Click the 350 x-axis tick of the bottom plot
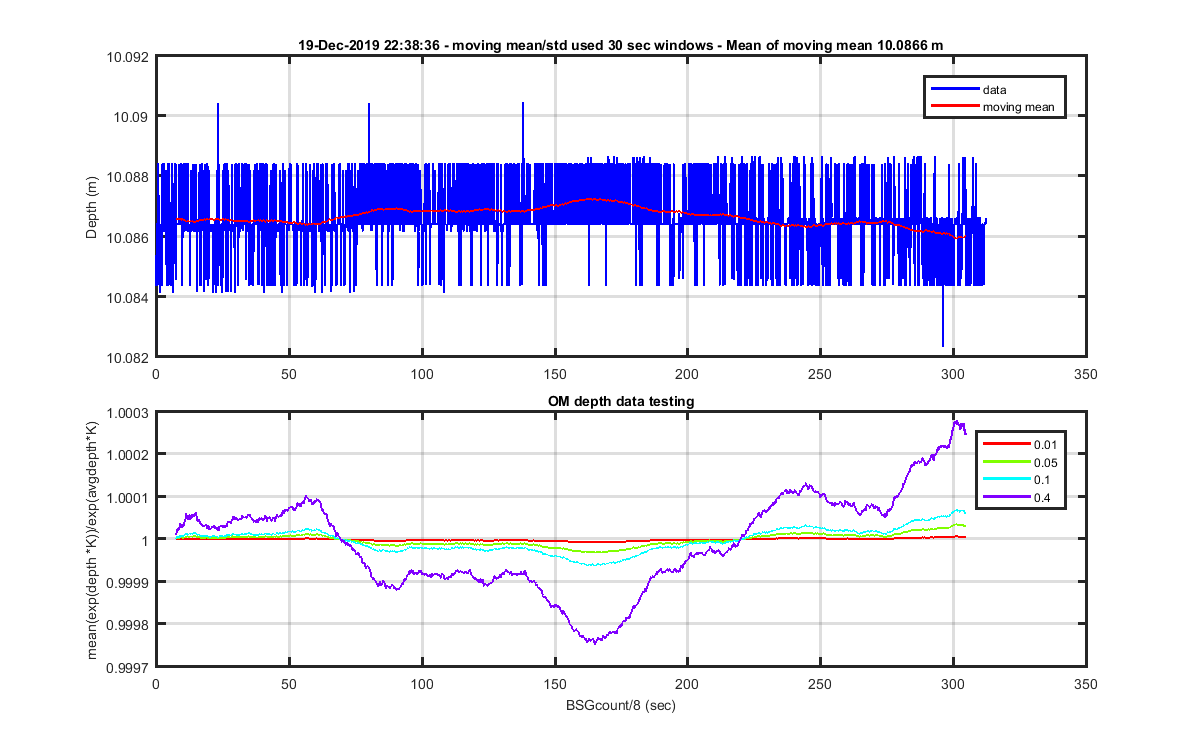1200x750 pixels. [x=1086, y=684]
